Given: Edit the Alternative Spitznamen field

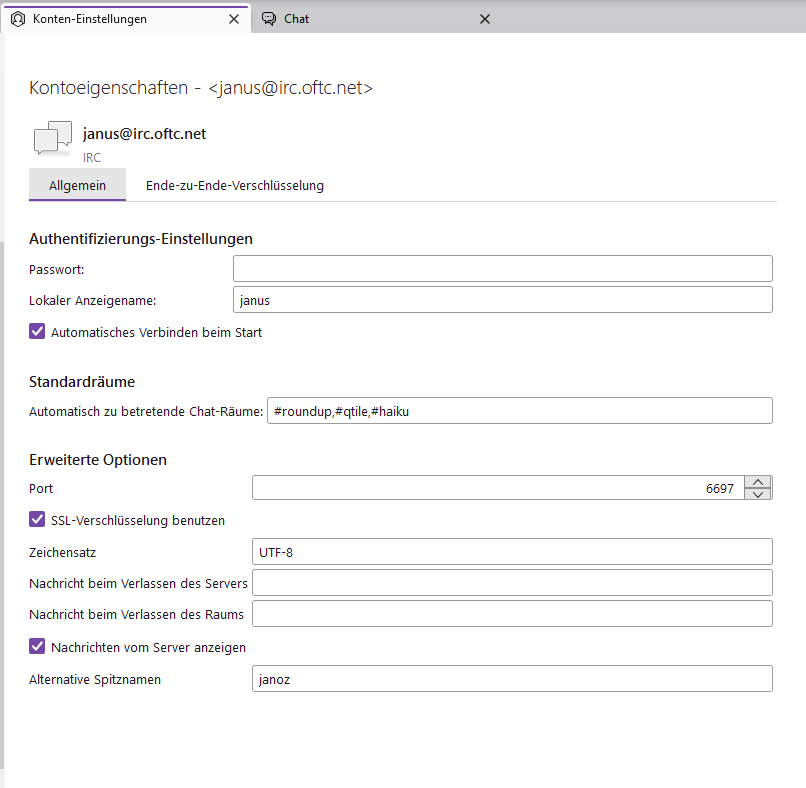Looking at the screenshot, I should tap(512, 679).
